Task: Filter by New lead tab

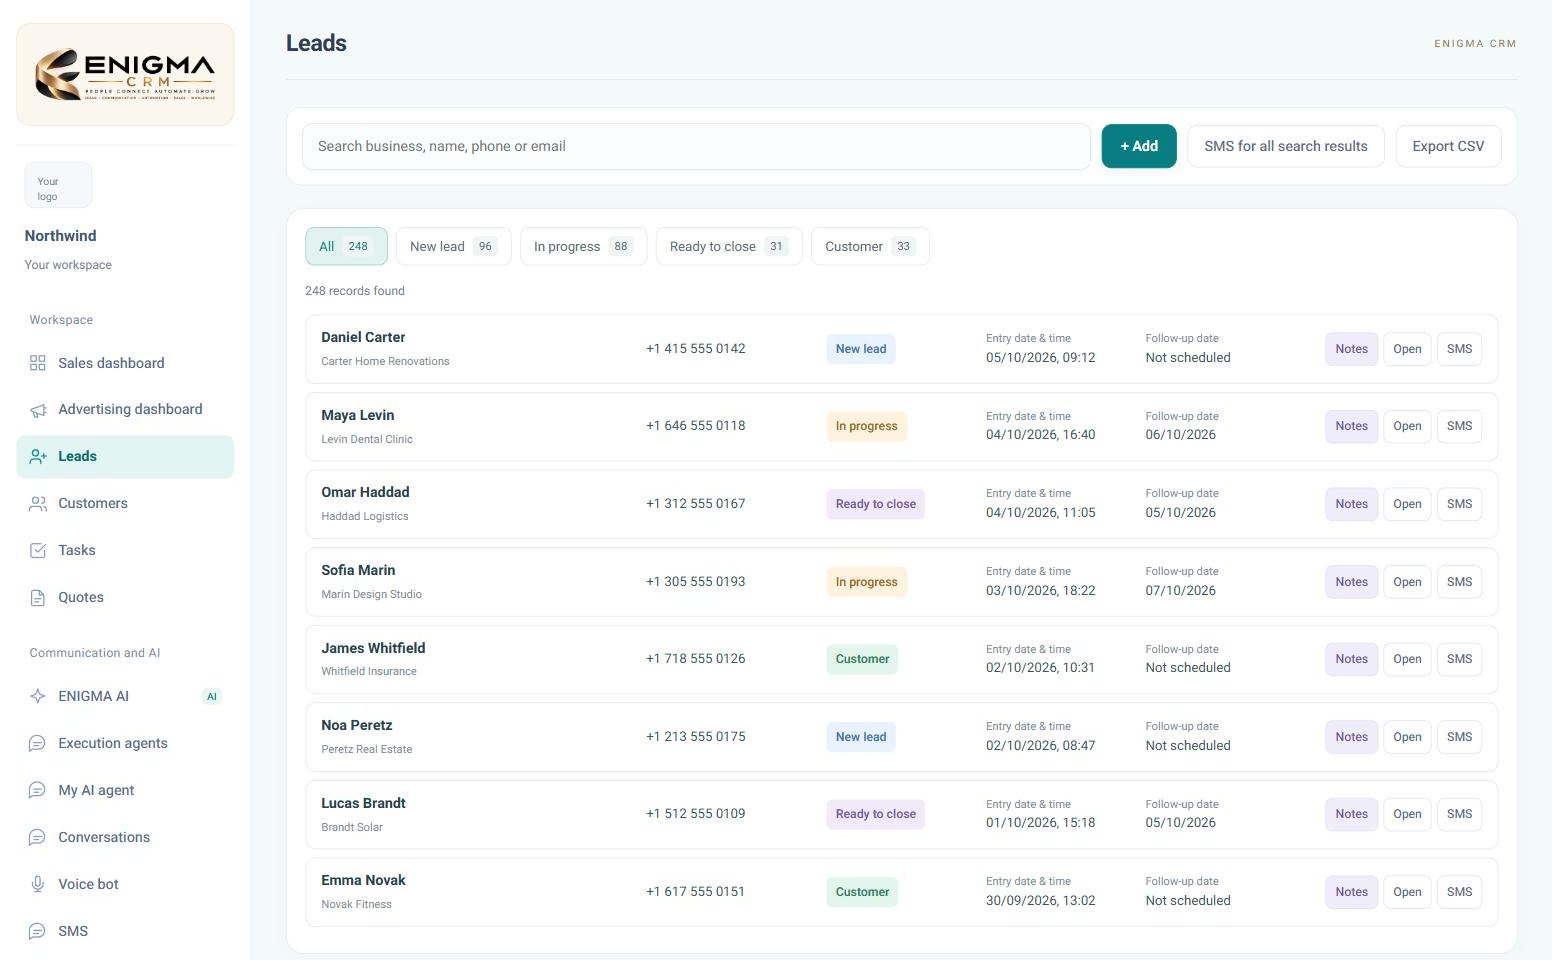Action: coord(454,247)
